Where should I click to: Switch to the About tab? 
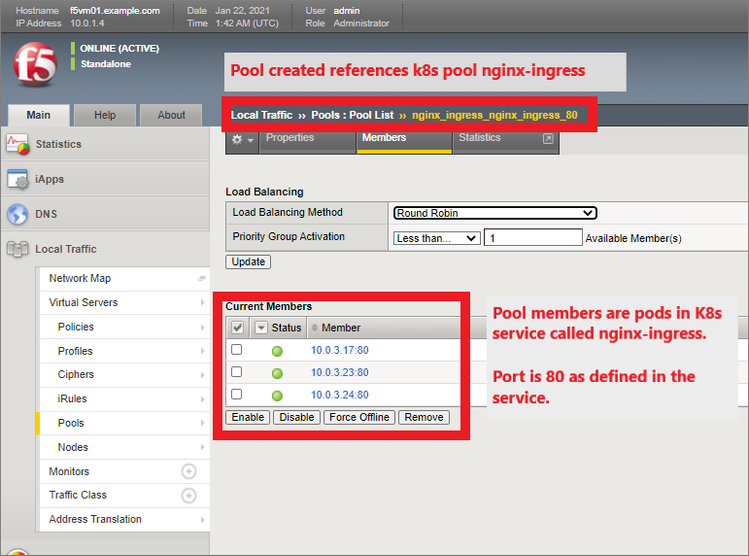[x=171, y=115]
